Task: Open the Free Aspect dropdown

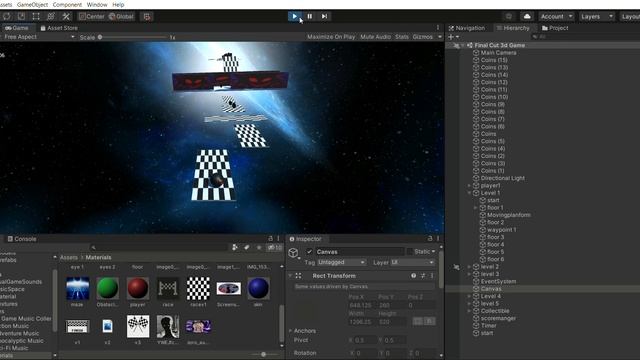Action: pos(38,37)
